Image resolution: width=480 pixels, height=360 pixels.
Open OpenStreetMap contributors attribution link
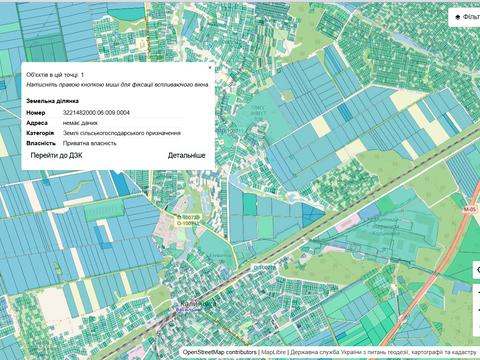[220, 352]
